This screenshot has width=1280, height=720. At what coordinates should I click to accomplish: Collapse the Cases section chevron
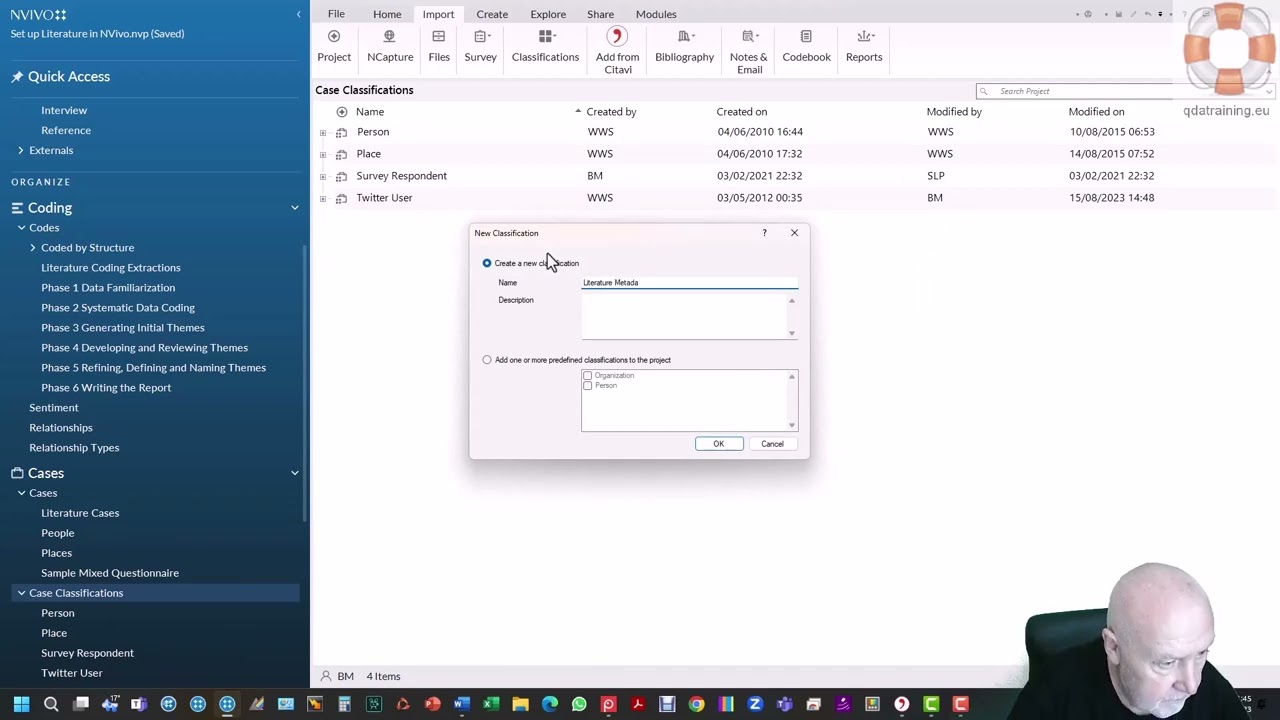(x=294, y=473)
